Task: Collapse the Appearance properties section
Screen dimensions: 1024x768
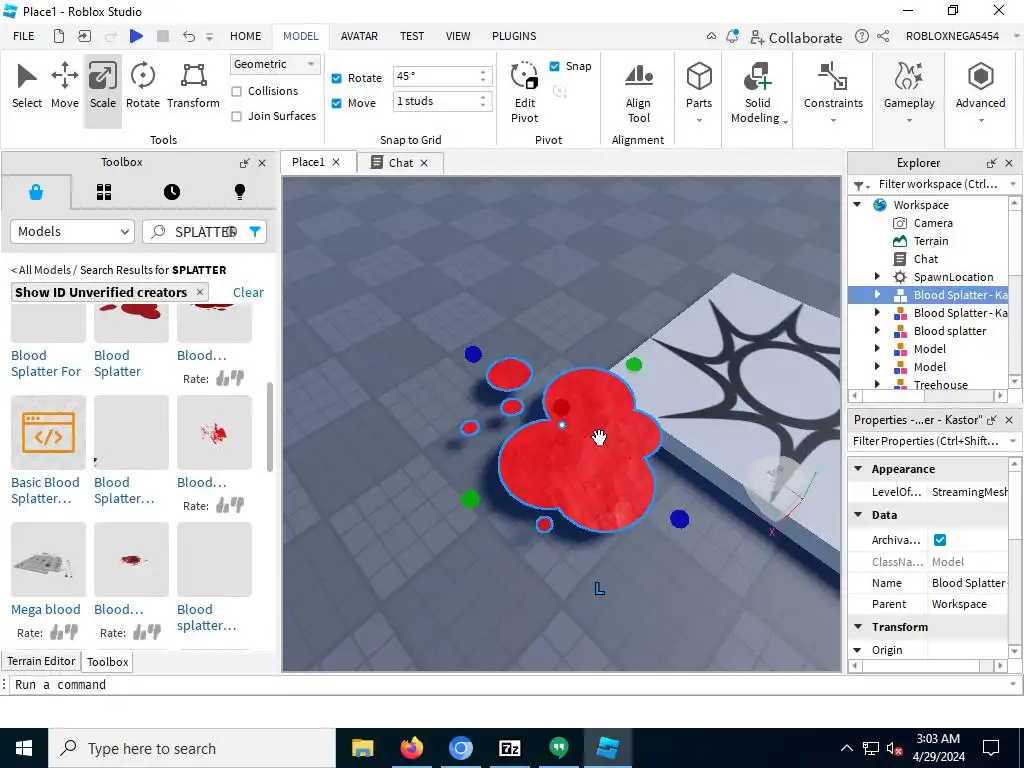Action: coord(858,469)
